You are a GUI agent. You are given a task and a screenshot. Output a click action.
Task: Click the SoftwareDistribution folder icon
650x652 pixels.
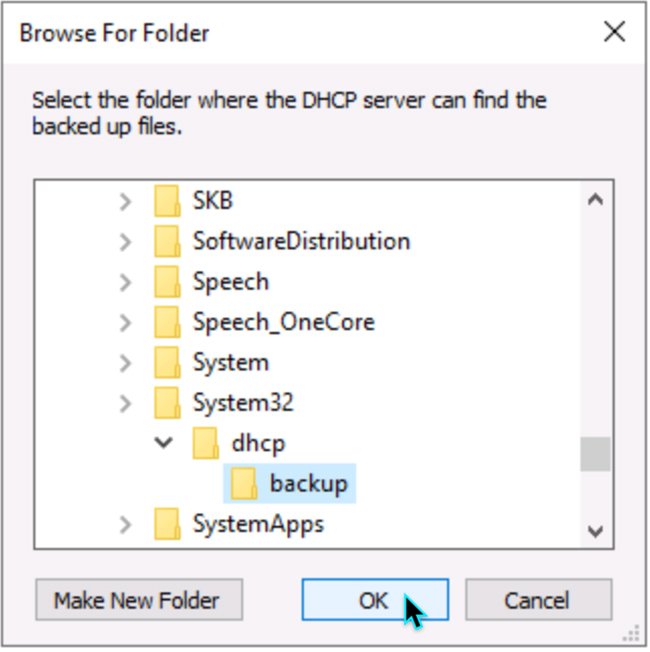point(167,241)
